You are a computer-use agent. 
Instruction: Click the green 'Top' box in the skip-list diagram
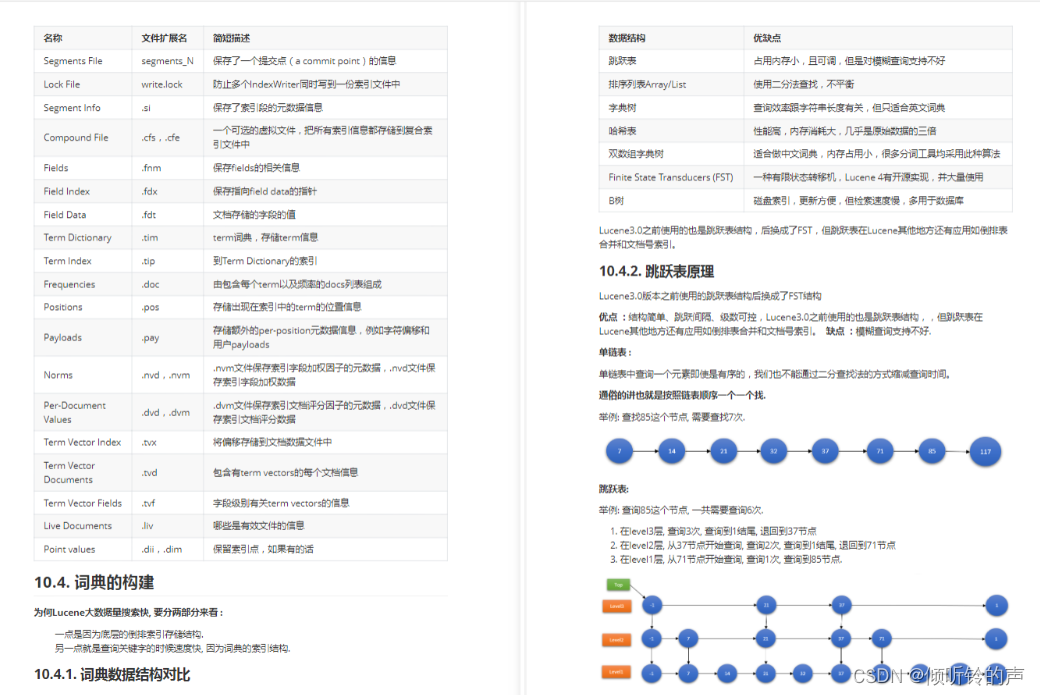[618, 584]
